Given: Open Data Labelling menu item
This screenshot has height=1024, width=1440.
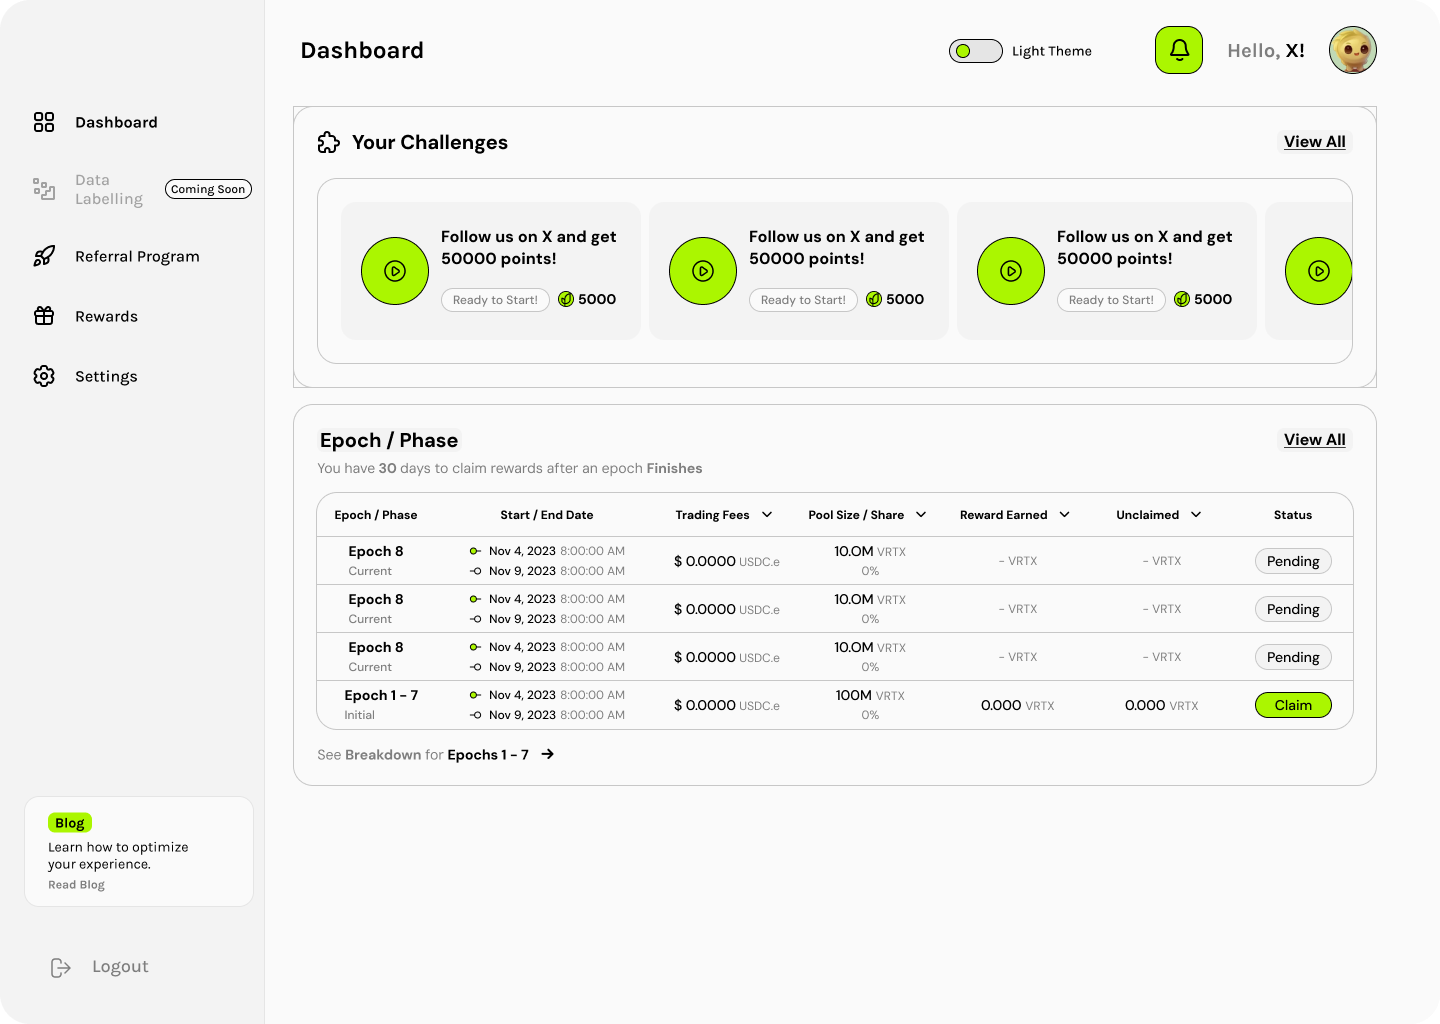Looking at the screenshot, I should tap(109, 189).
